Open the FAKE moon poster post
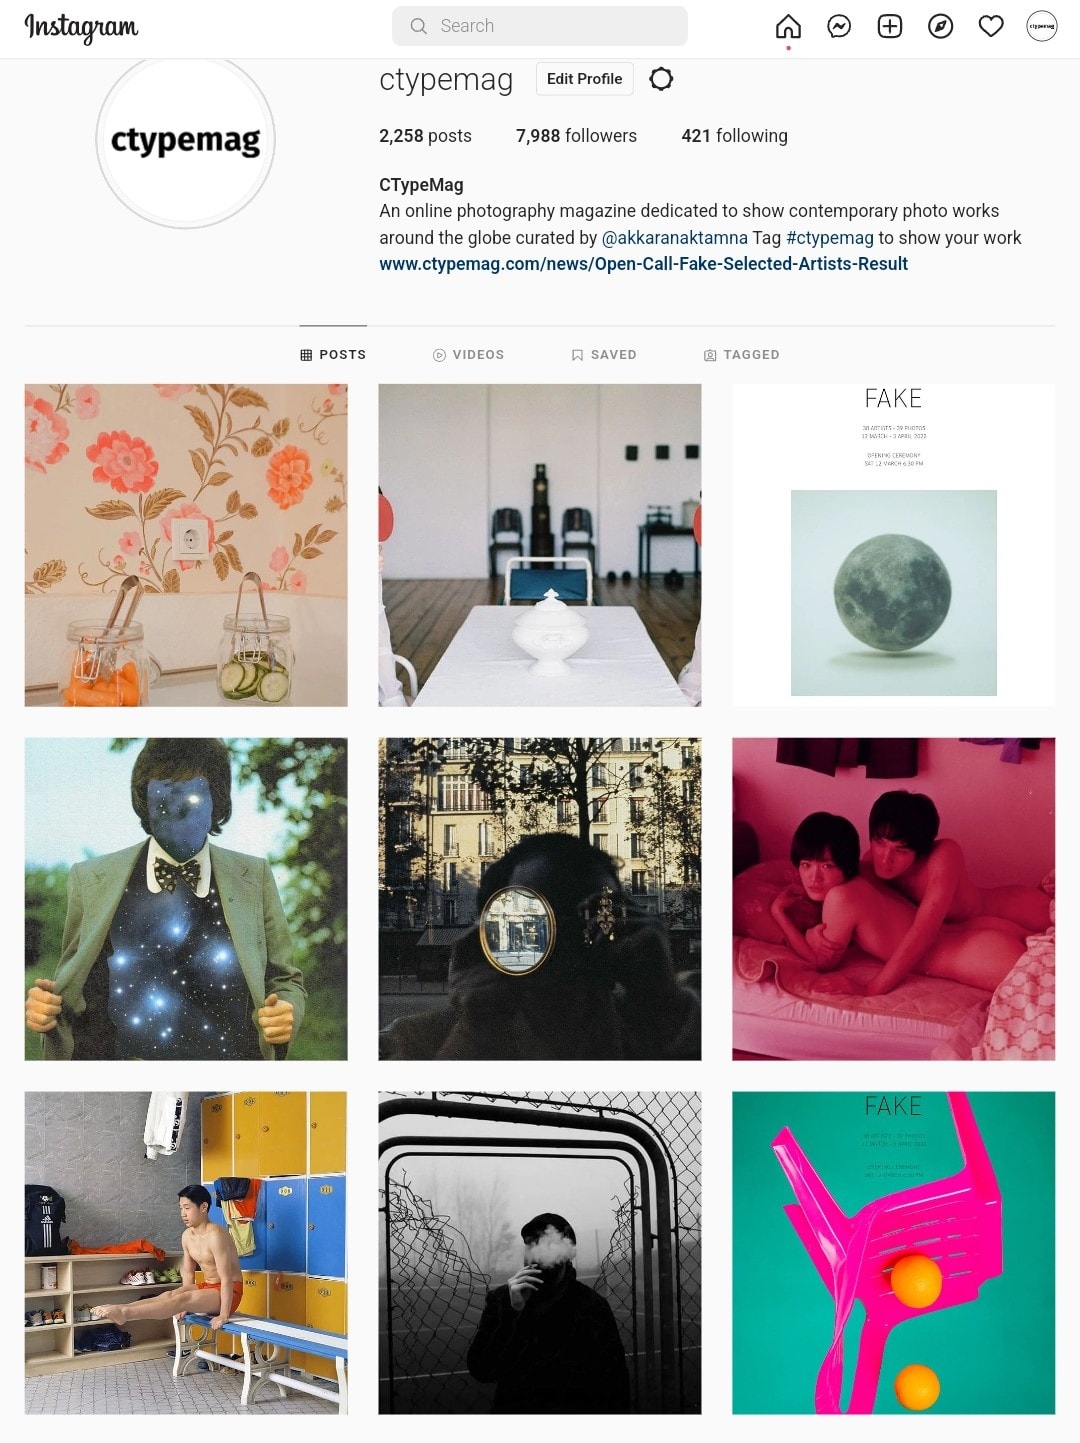The image size is (1080, 1443). click(x=893, y=545)
